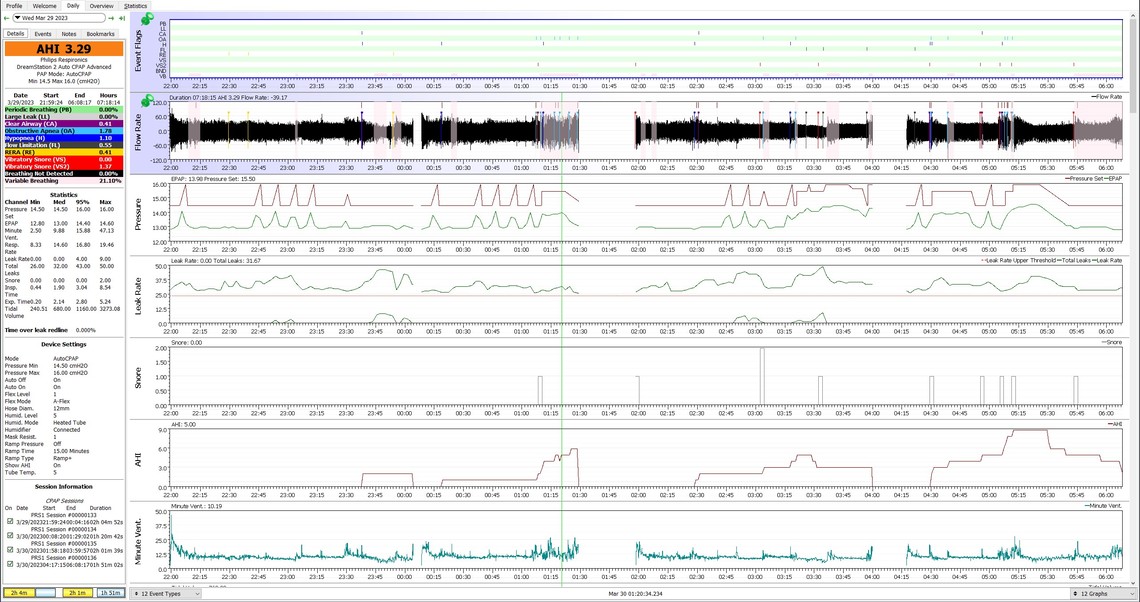
Task: Open the Overview tab
Action: click(102, 5)
